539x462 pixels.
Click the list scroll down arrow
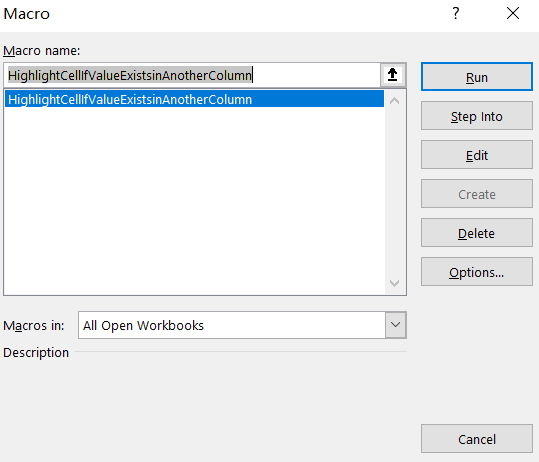(x=395, y=283)
